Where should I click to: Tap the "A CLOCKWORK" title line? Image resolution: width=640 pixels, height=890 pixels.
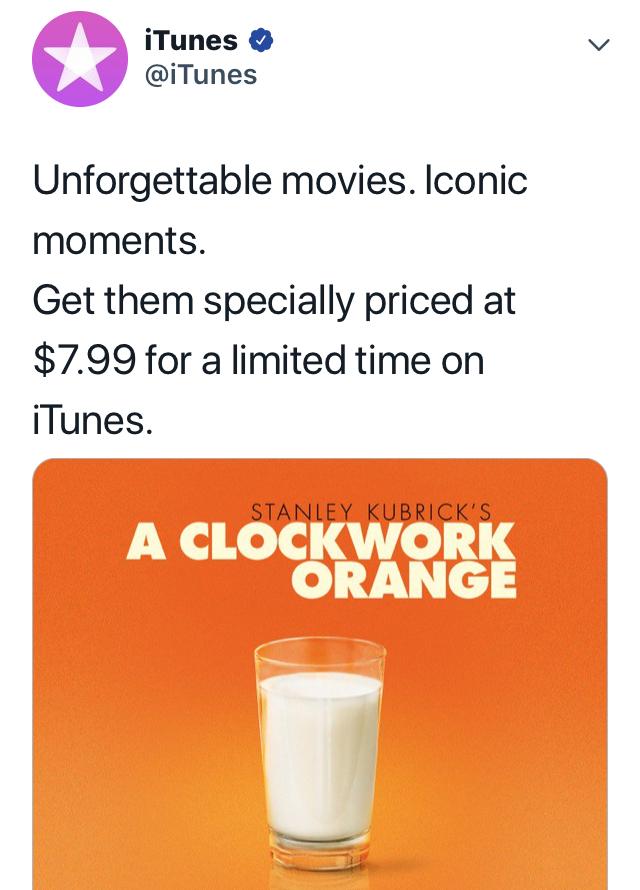pos(320,544)
